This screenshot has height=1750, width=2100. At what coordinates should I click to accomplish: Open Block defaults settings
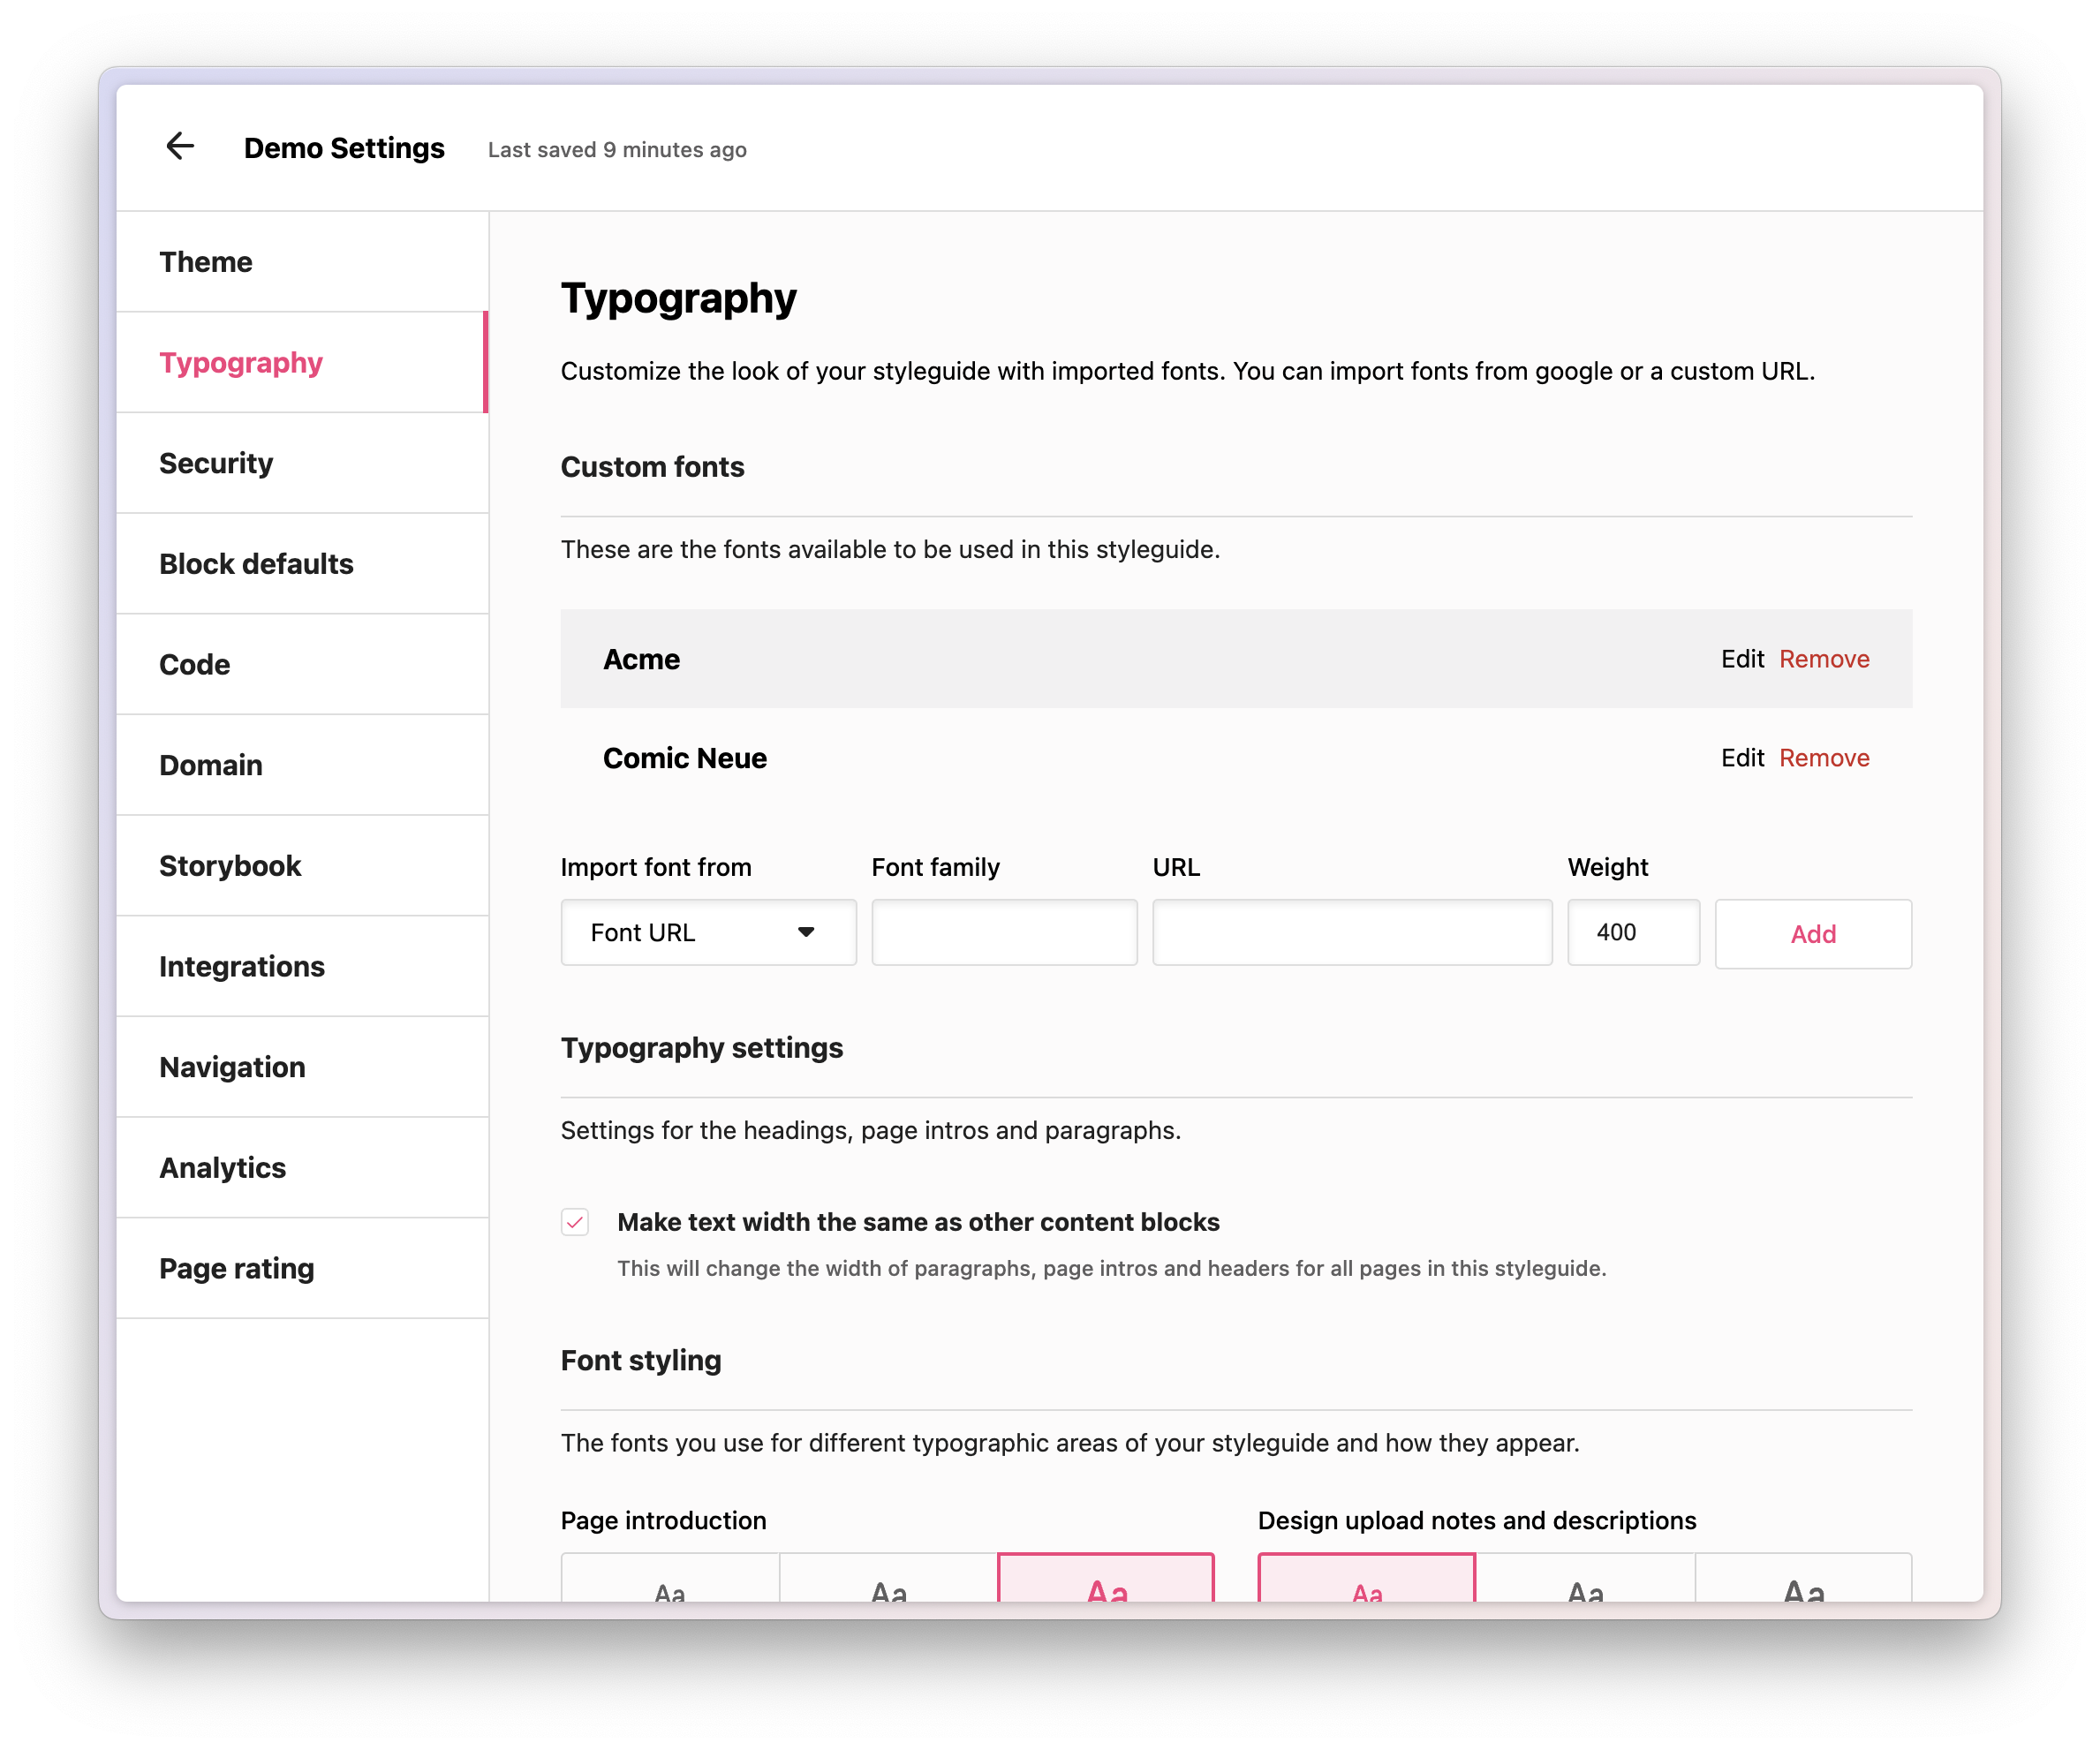coord(302,564)
